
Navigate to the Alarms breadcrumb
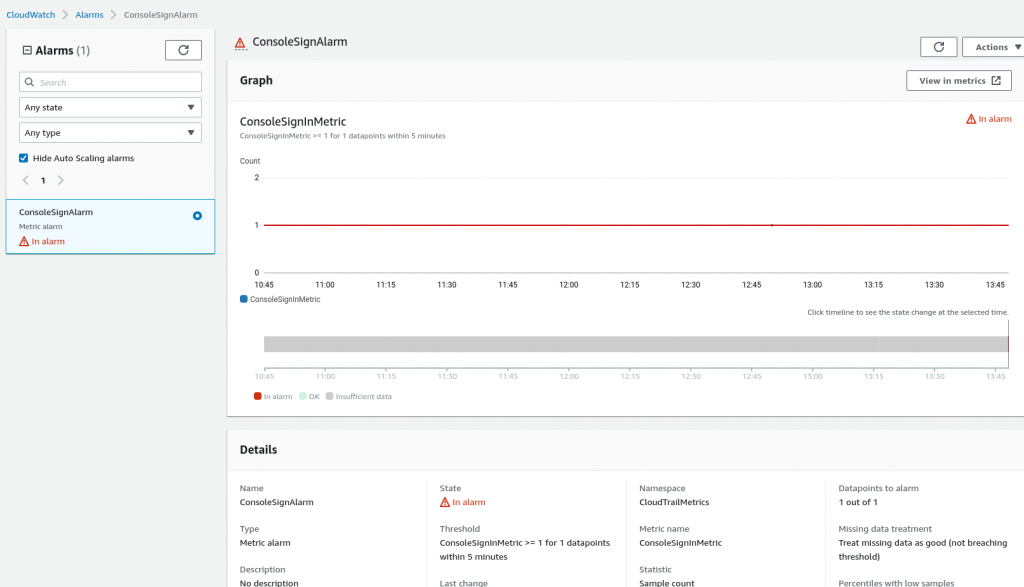click(89, 15)
